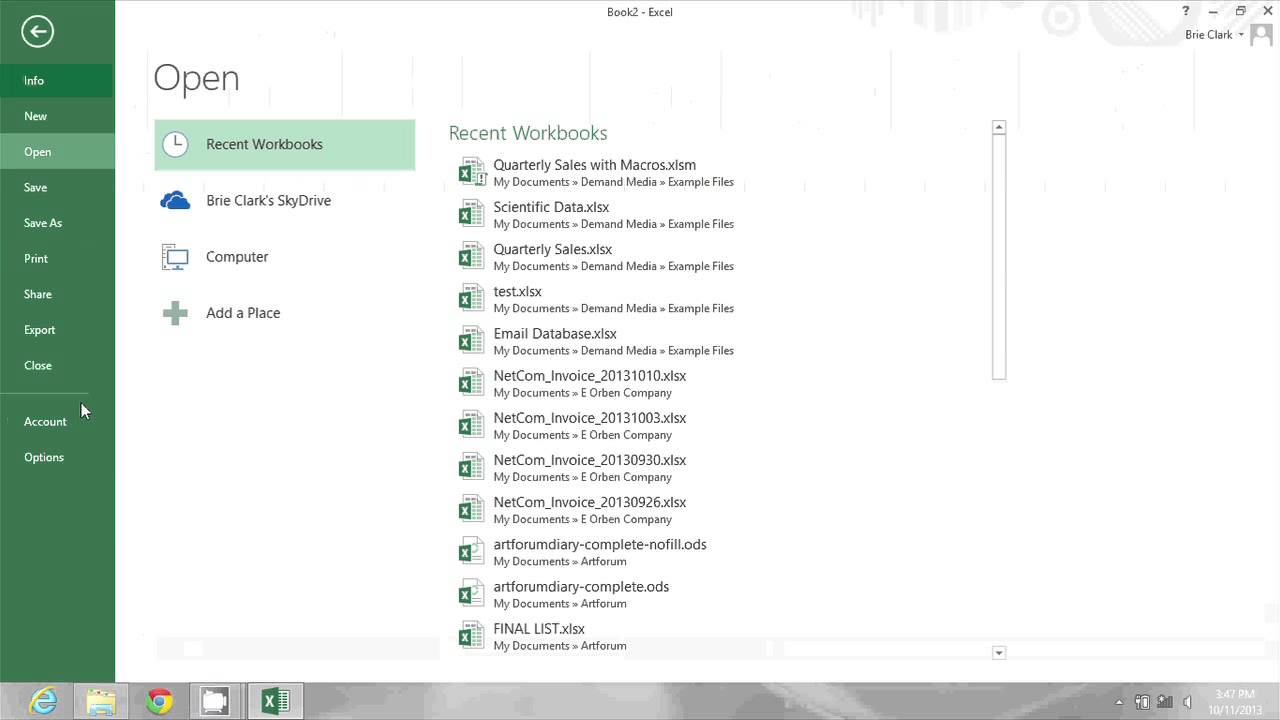Click the icon beside artforumdiary-complete-nofill.ods

(x=471, y=551)
